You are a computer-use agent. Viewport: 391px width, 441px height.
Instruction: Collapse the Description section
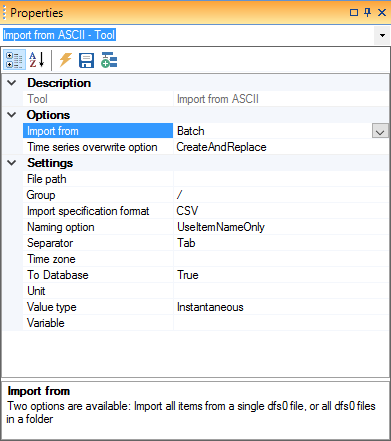12,83
